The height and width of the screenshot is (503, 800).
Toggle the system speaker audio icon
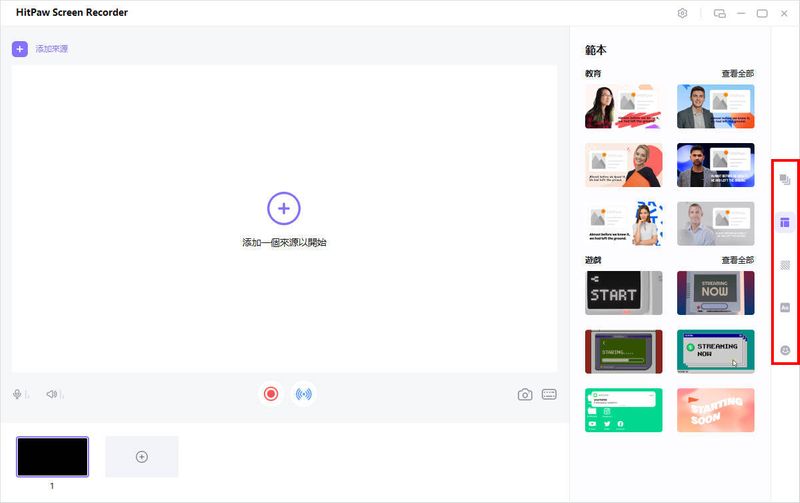pyautogui.click(x=52, y=394)
